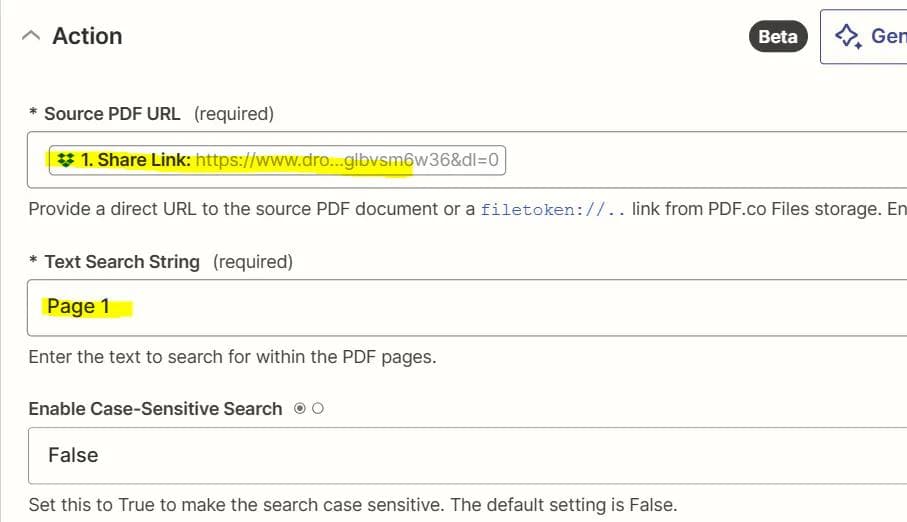907x522 pixels.
Task: Click the Action section heading
Action: [87, 36]
